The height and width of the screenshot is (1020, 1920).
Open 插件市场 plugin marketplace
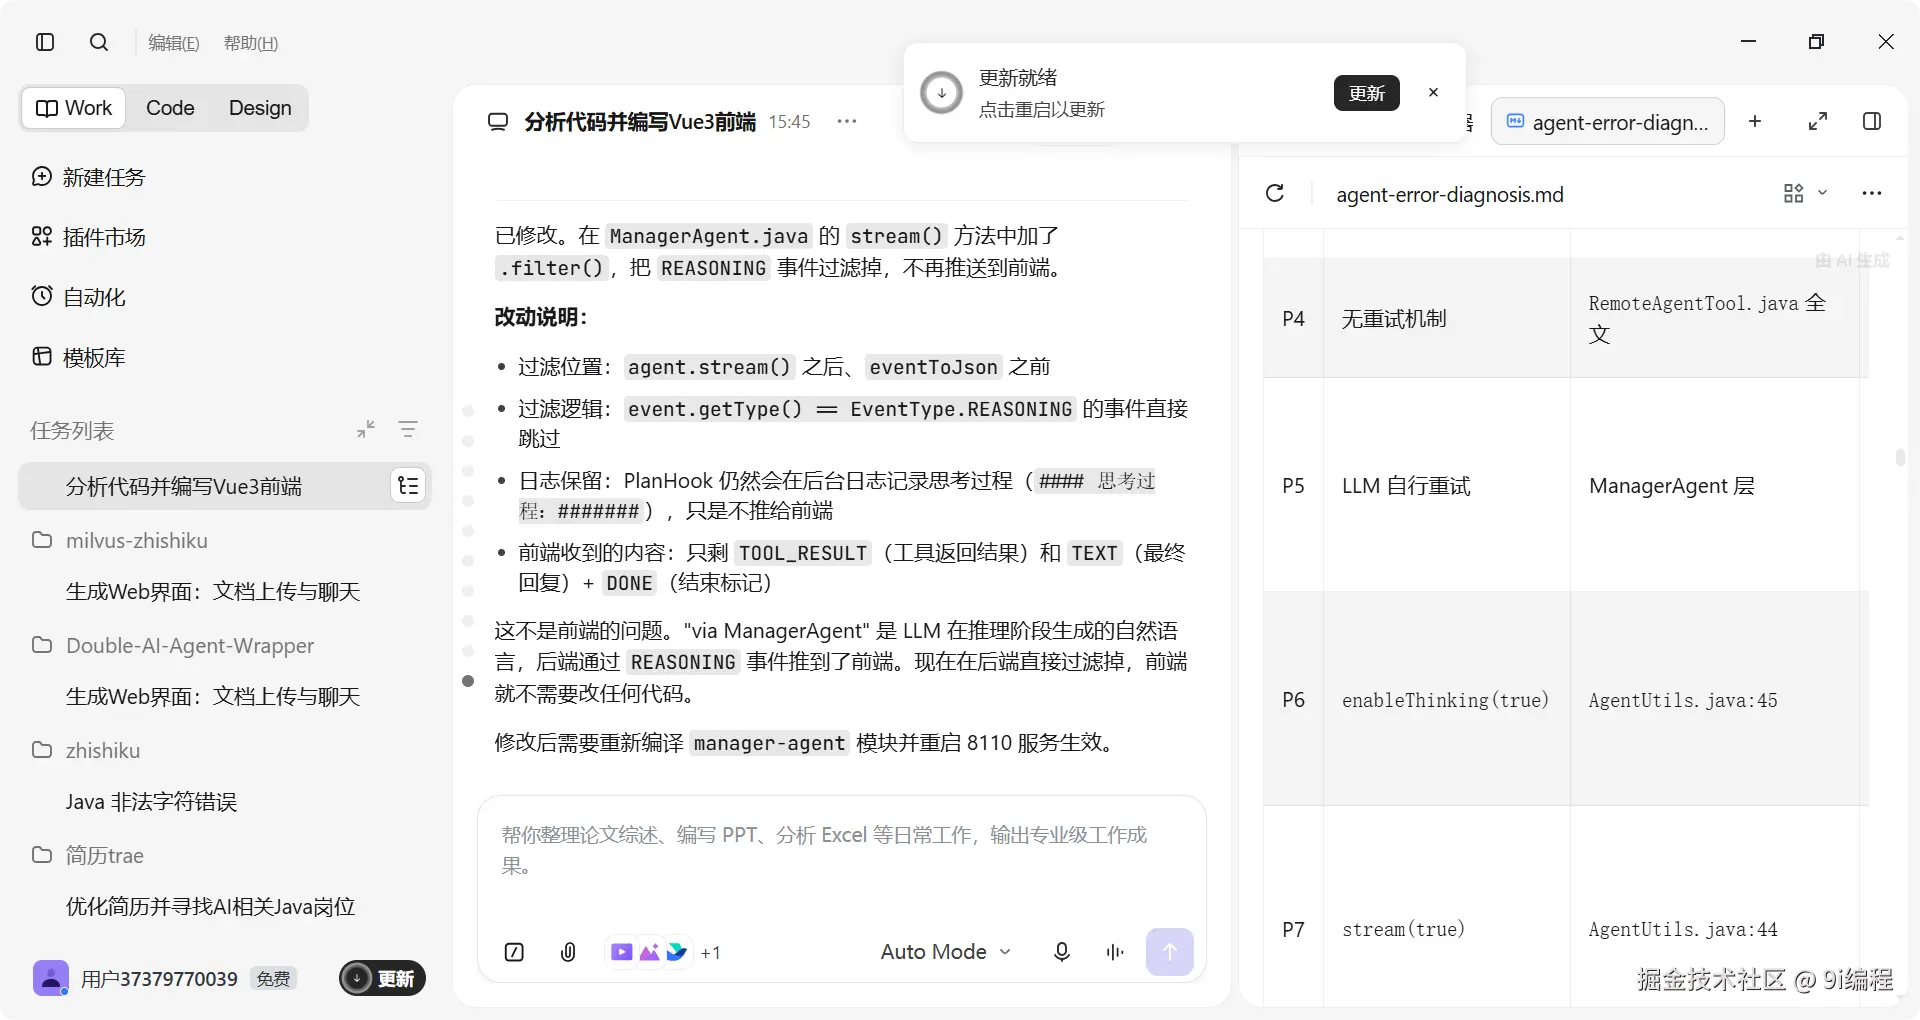[x=89, y=237]
